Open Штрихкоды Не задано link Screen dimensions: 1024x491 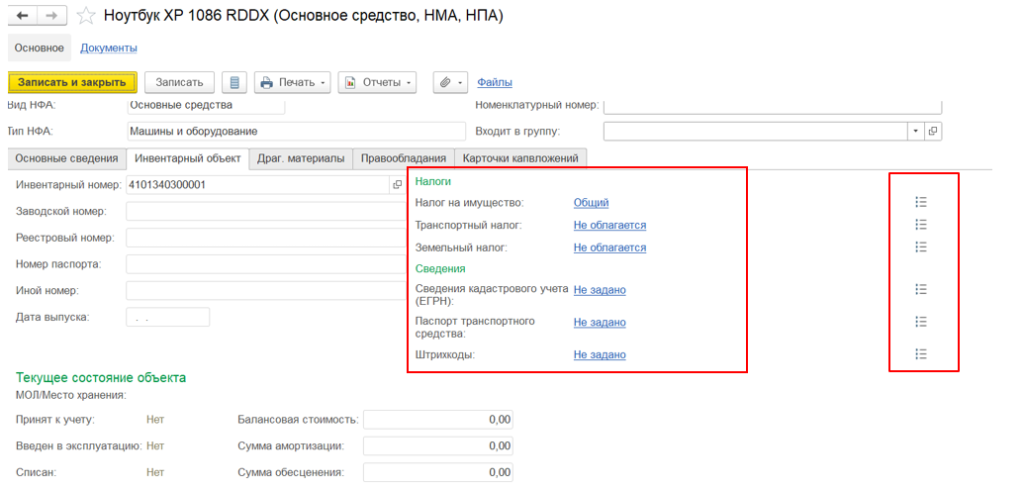tap(600, 355)
